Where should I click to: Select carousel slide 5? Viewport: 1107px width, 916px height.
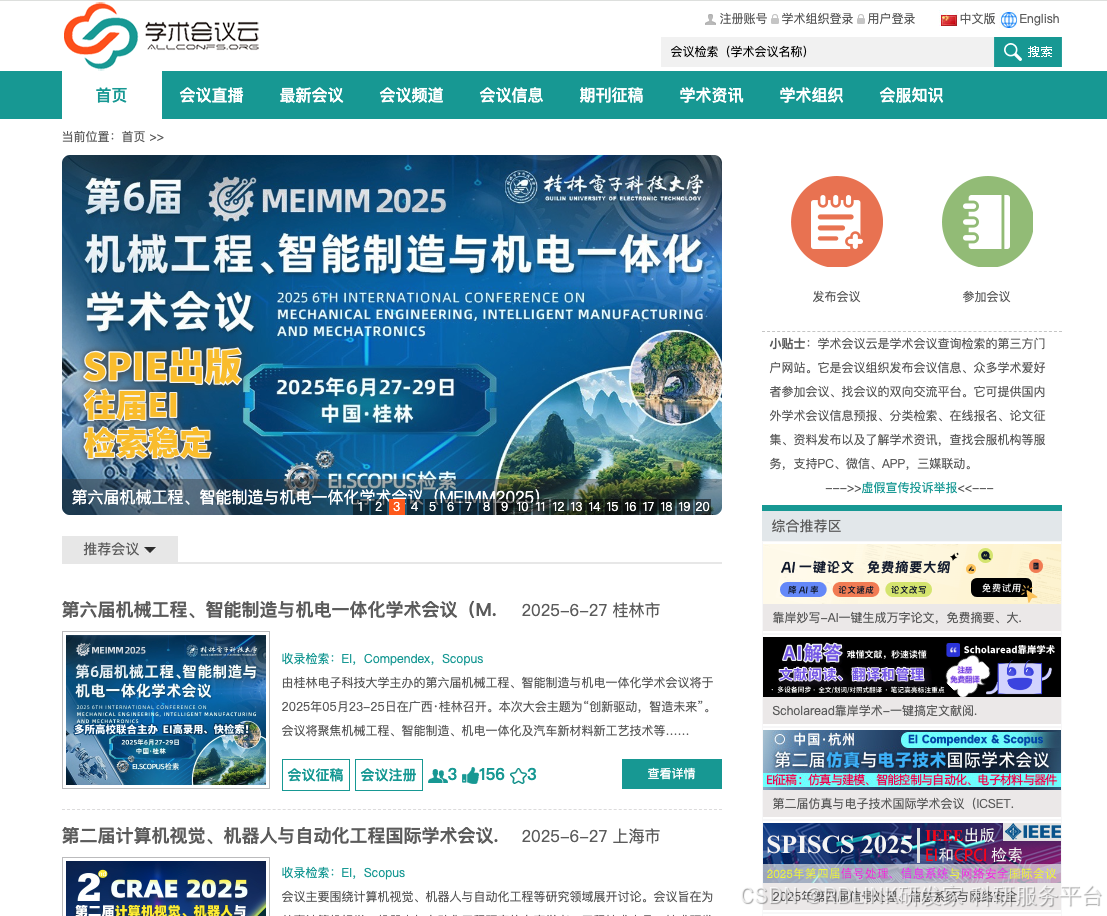(433, 506)
